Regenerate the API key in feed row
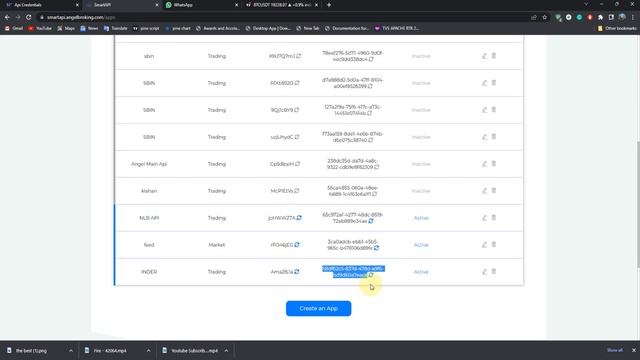 coord(297,245)
